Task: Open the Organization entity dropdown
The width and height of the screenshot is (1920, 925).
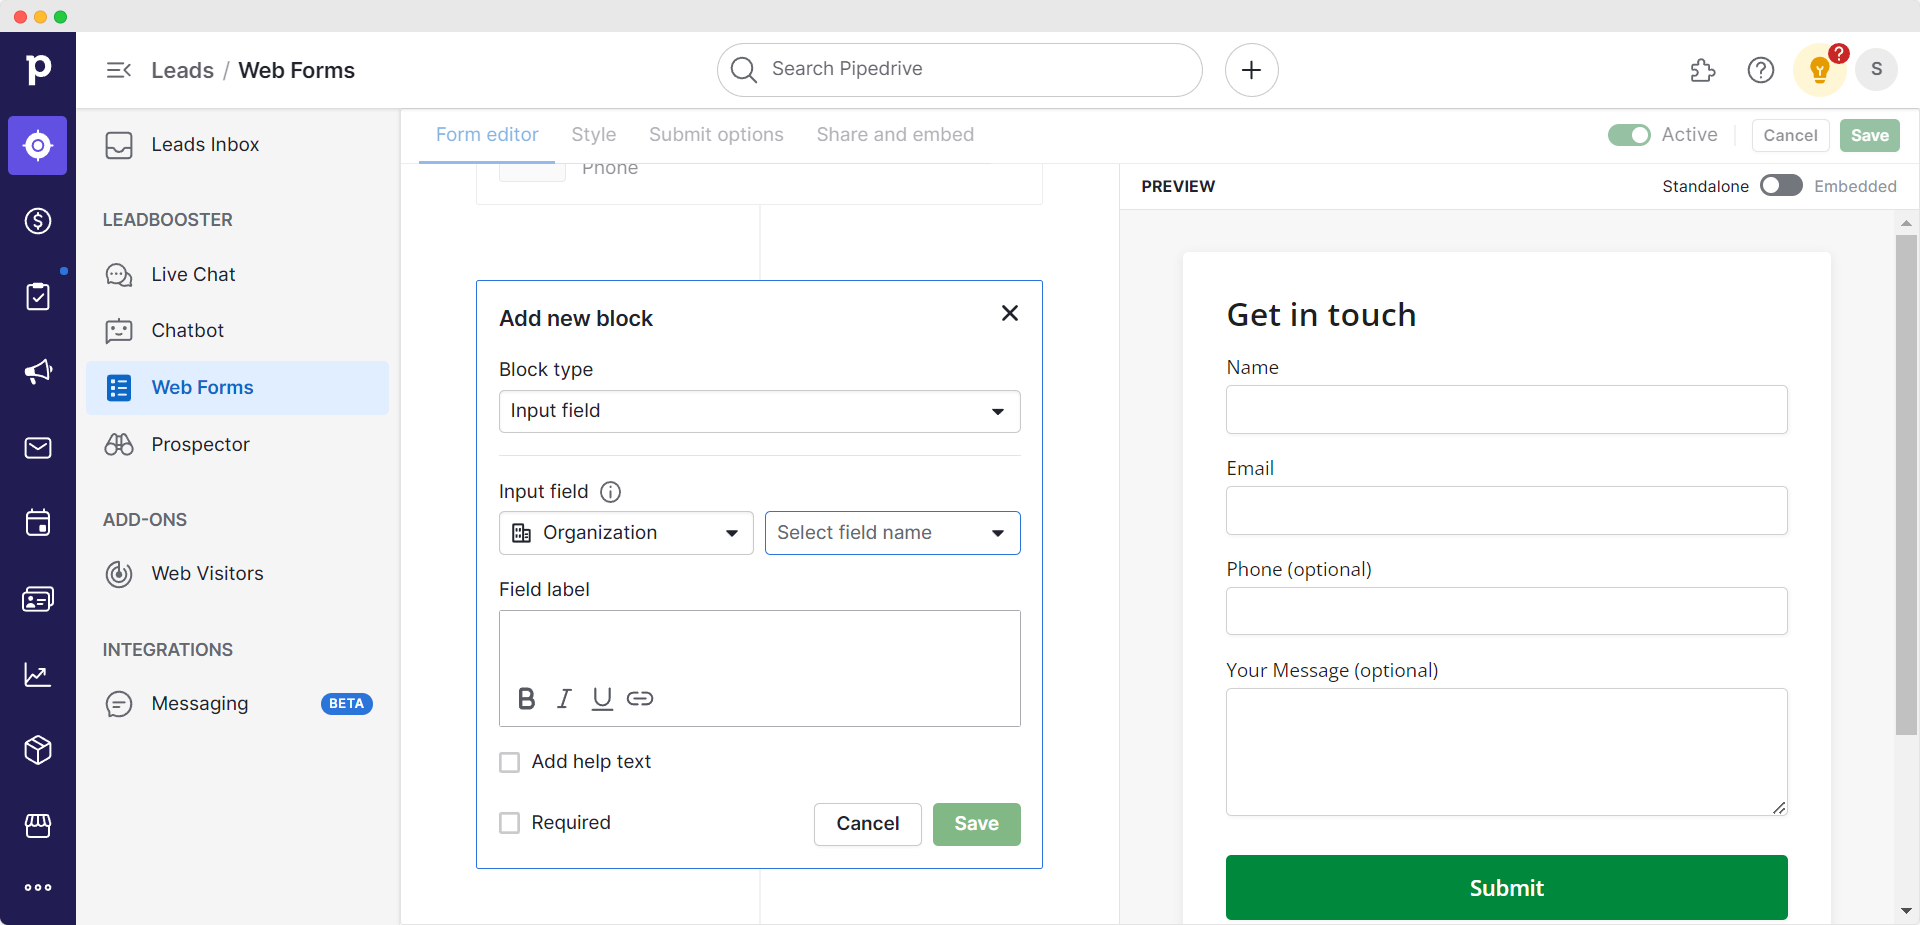Action: pyautogui.click(x=626, y=533)
